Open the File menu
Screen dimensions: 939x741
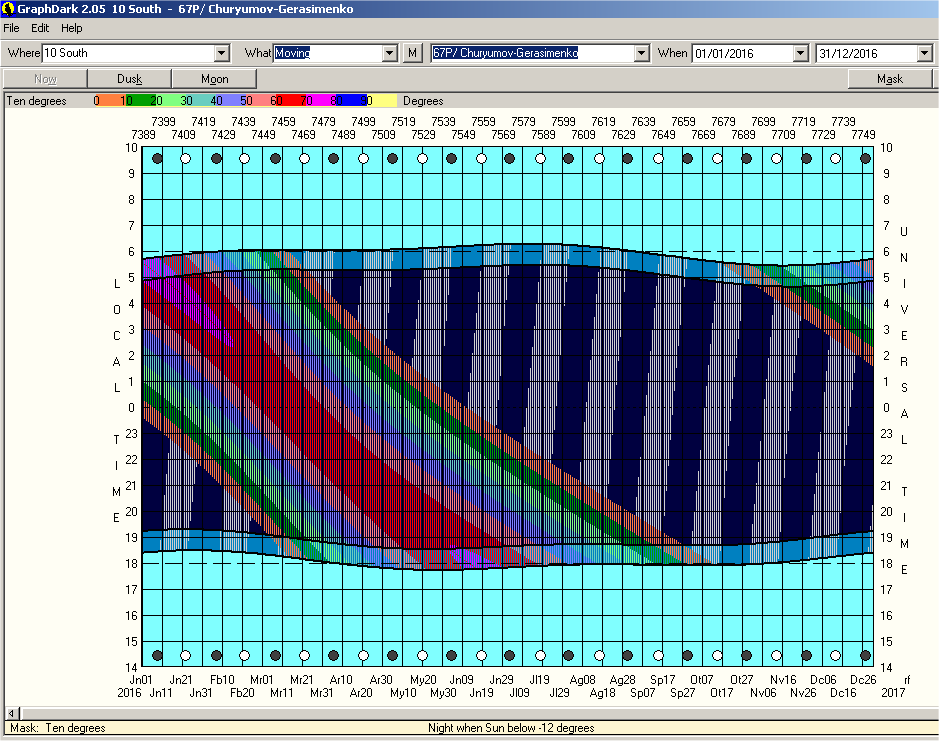pos(12,28)
